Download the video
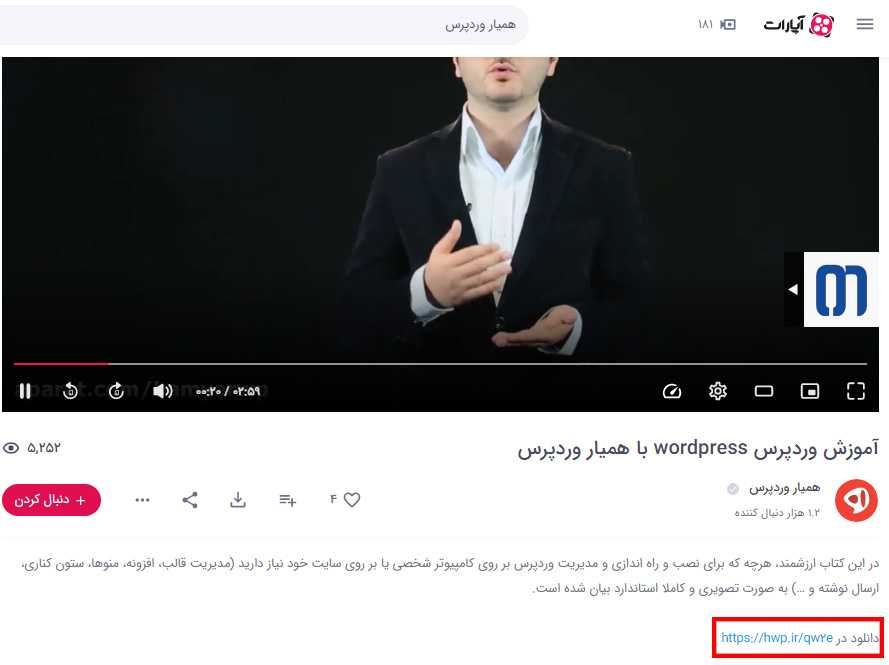This screenshot has height=665, width=889. pyautogui.click(x=238, y=499)
